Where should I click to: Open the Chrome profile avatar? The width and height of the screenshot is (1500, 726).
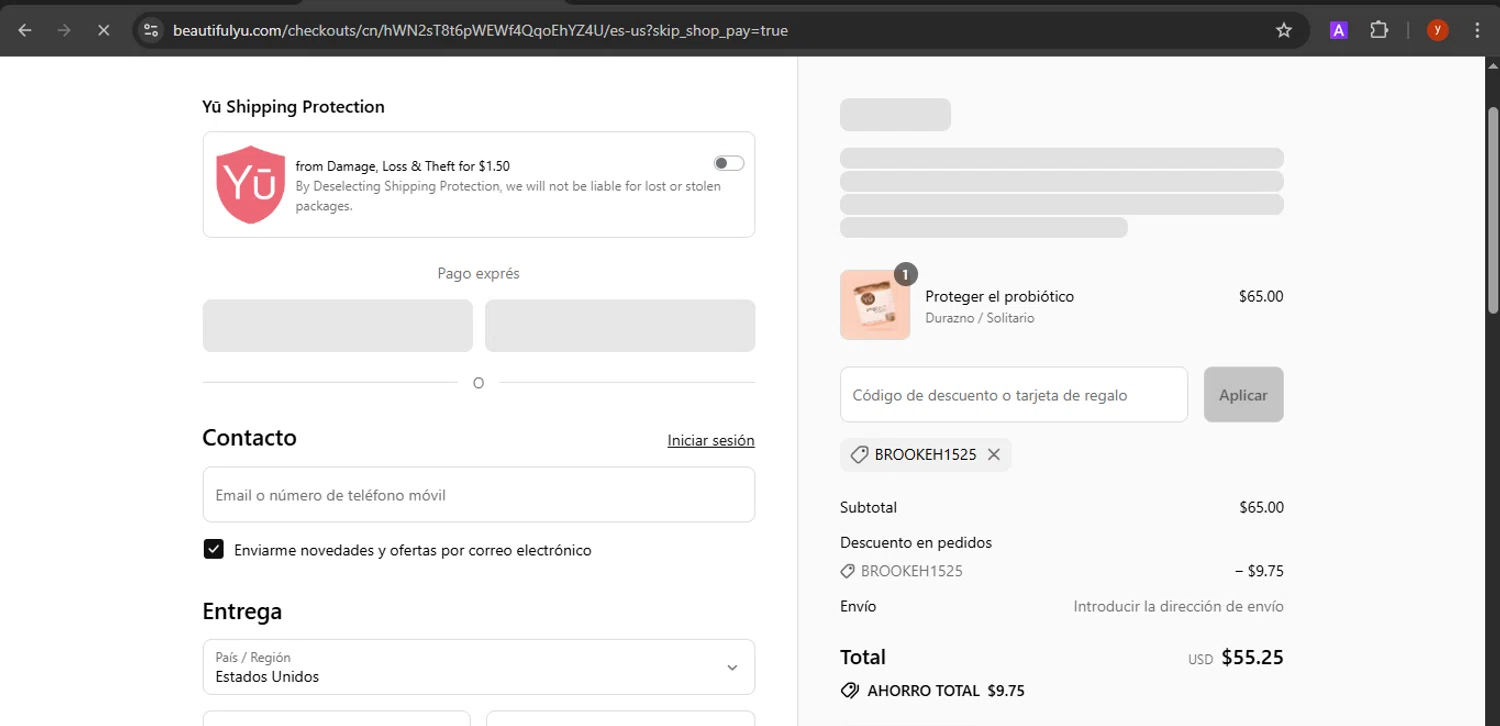click(1437, 30)
